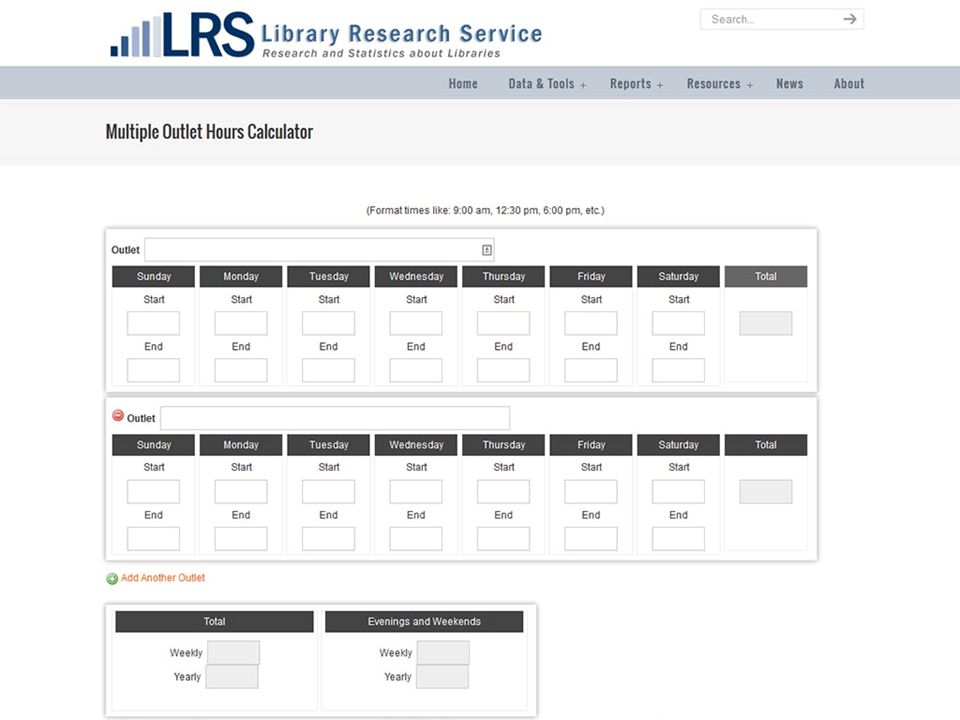Open the News page
The height and width of the screenshot is (720, 960).
pos(789,84)
